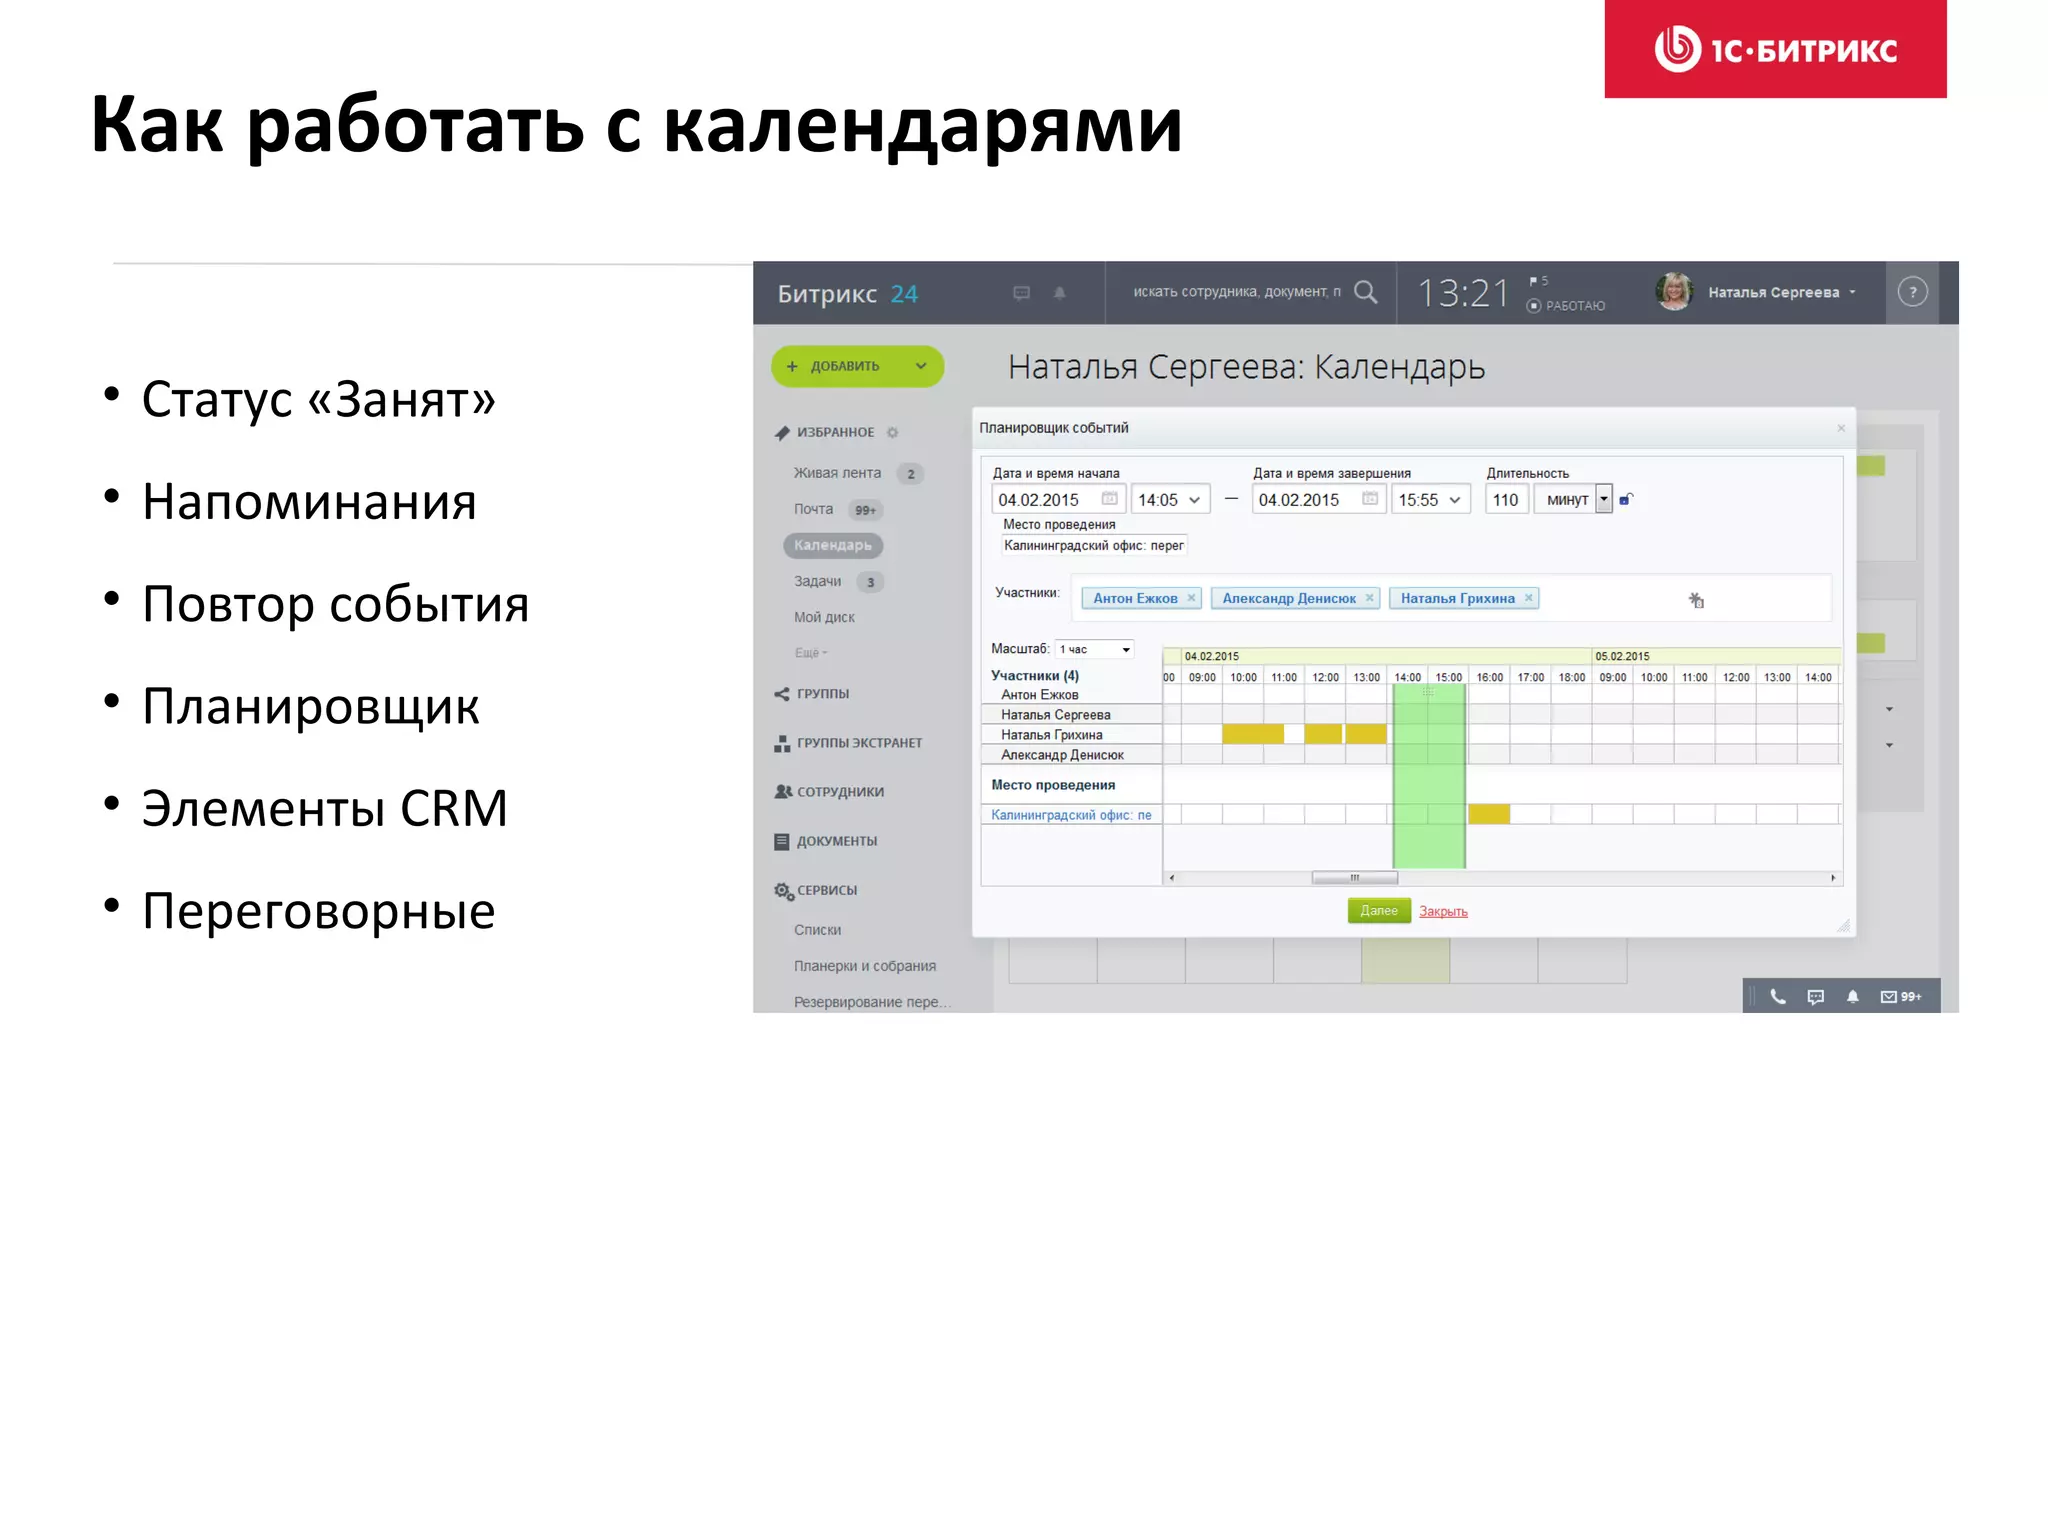
Task: Open end date calendar picker icon
Action: click(x=1370, y=499)
